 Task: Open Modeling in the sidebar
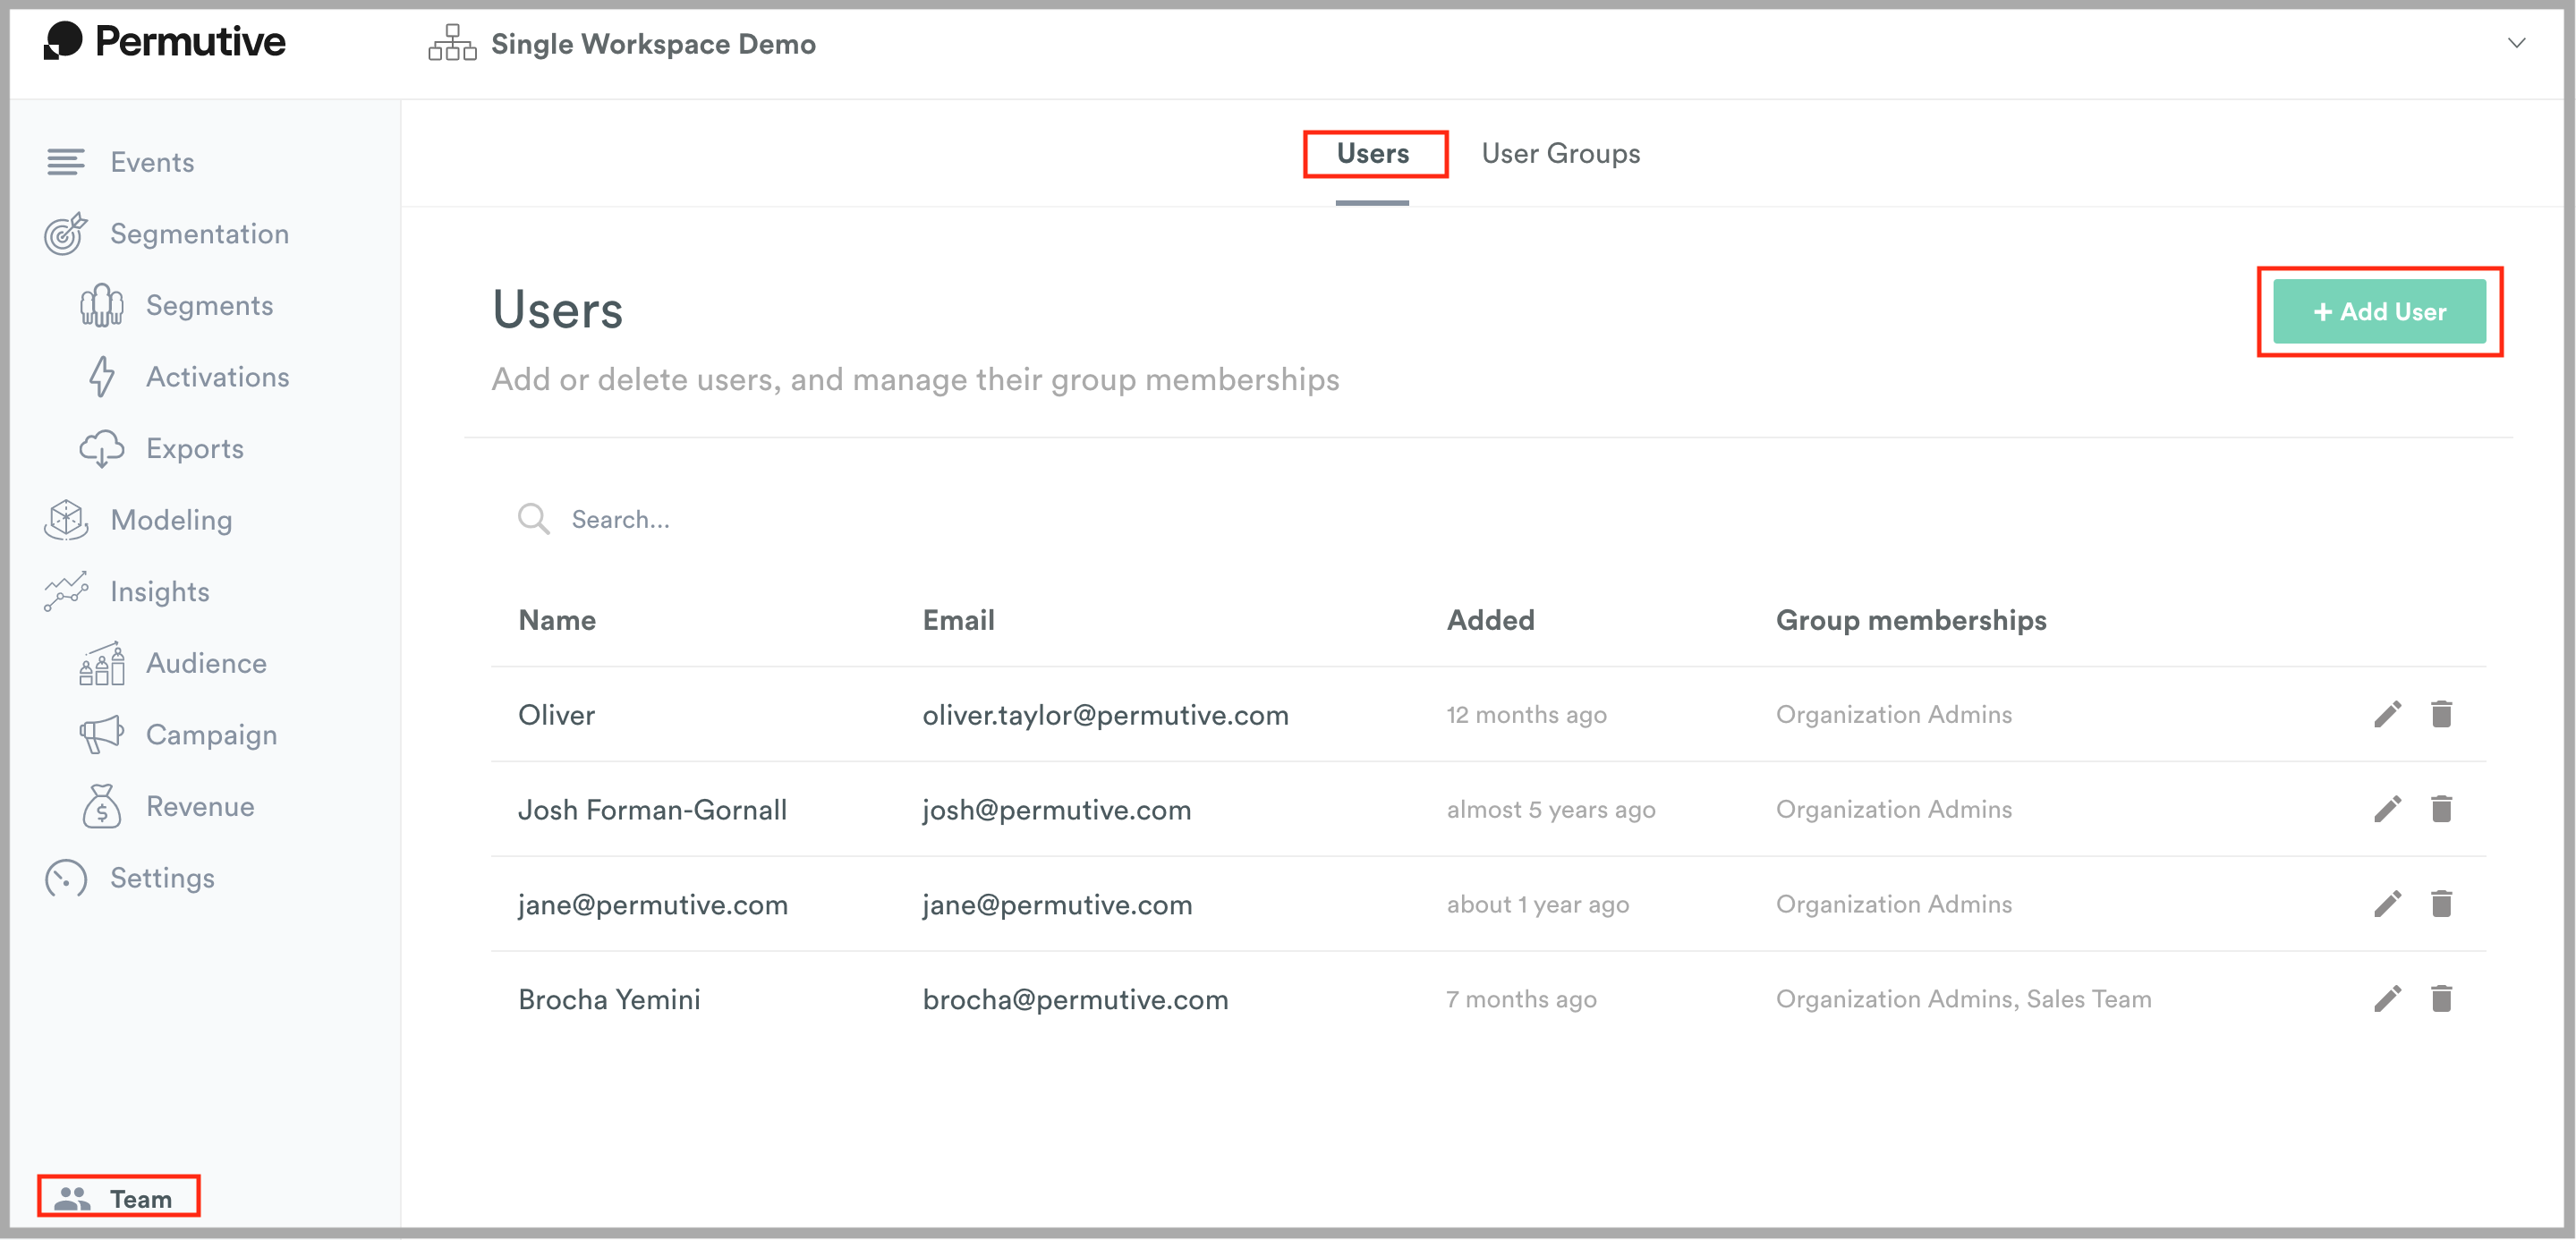coord(171,520)
